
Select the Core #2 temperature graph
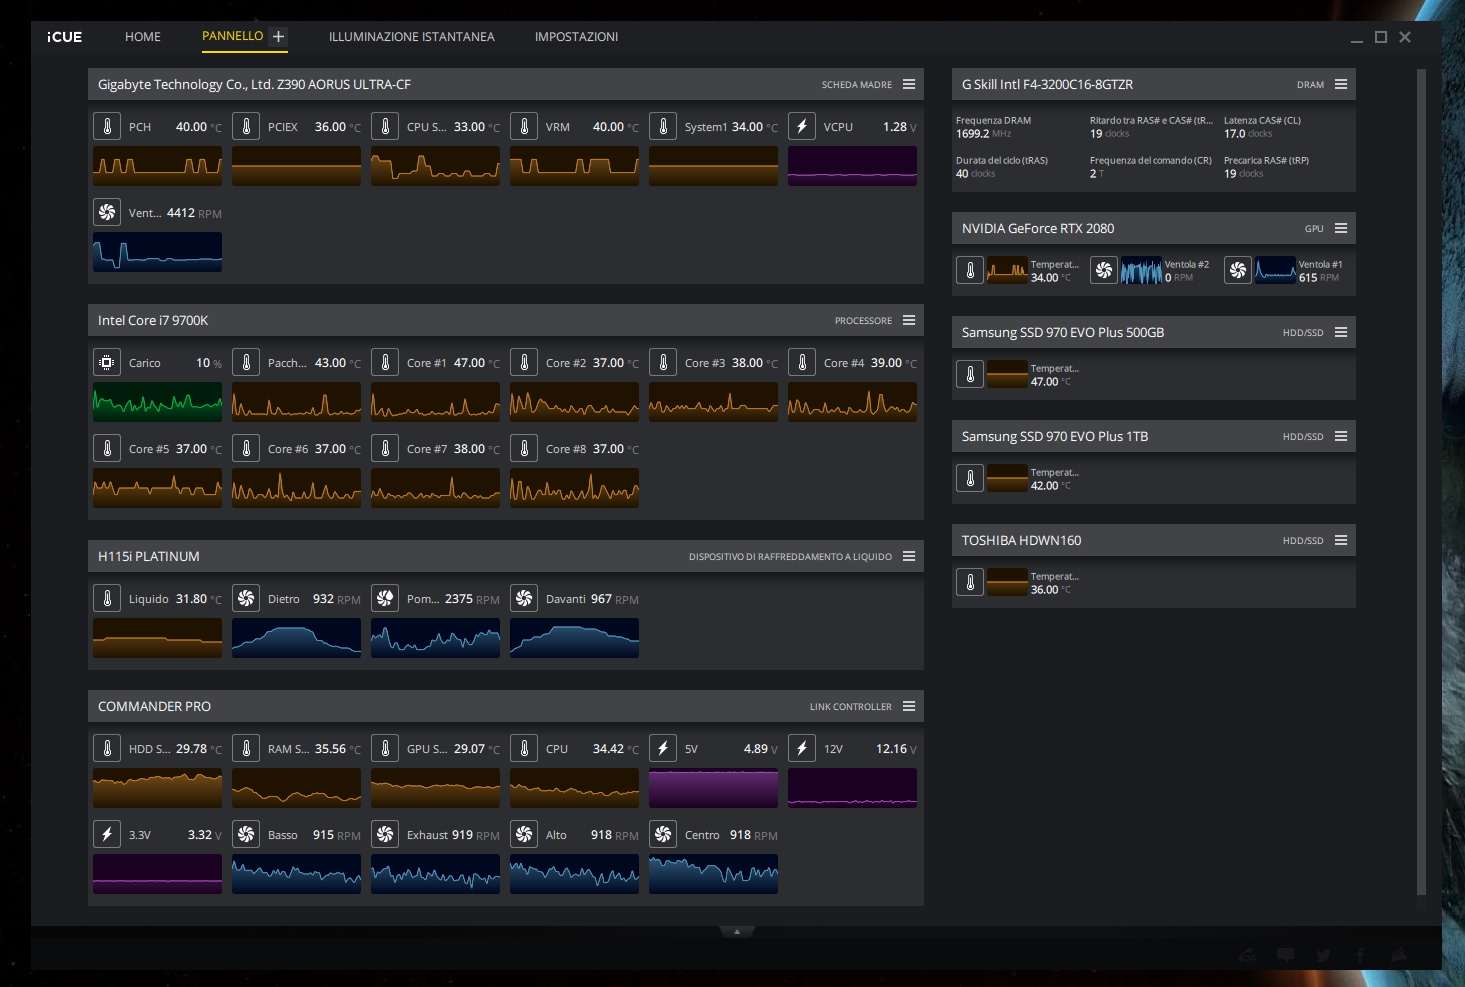(574, 401)
